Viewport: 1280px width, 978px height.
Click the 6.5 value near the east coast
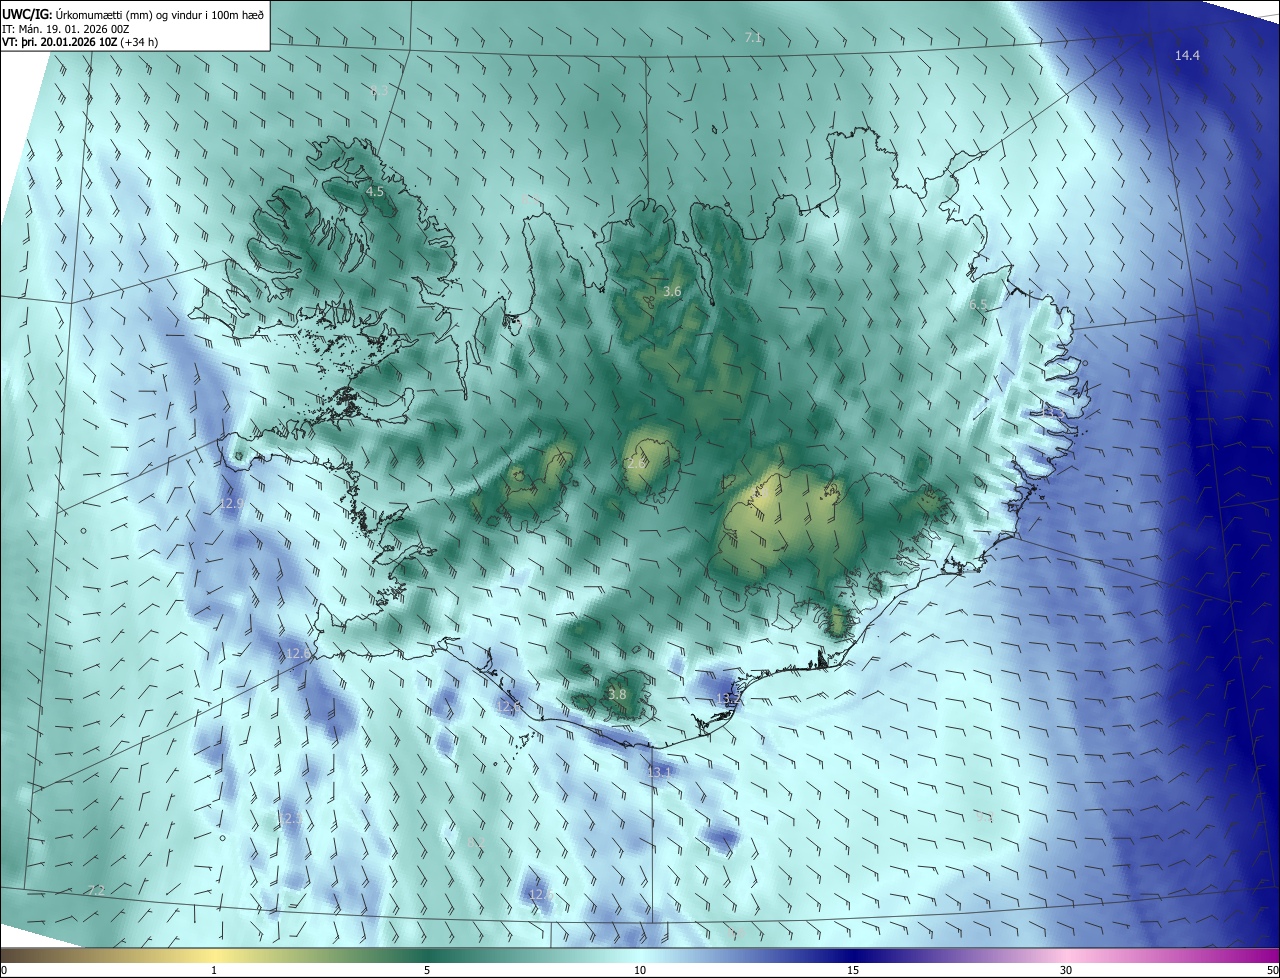[x=978, y=305]
